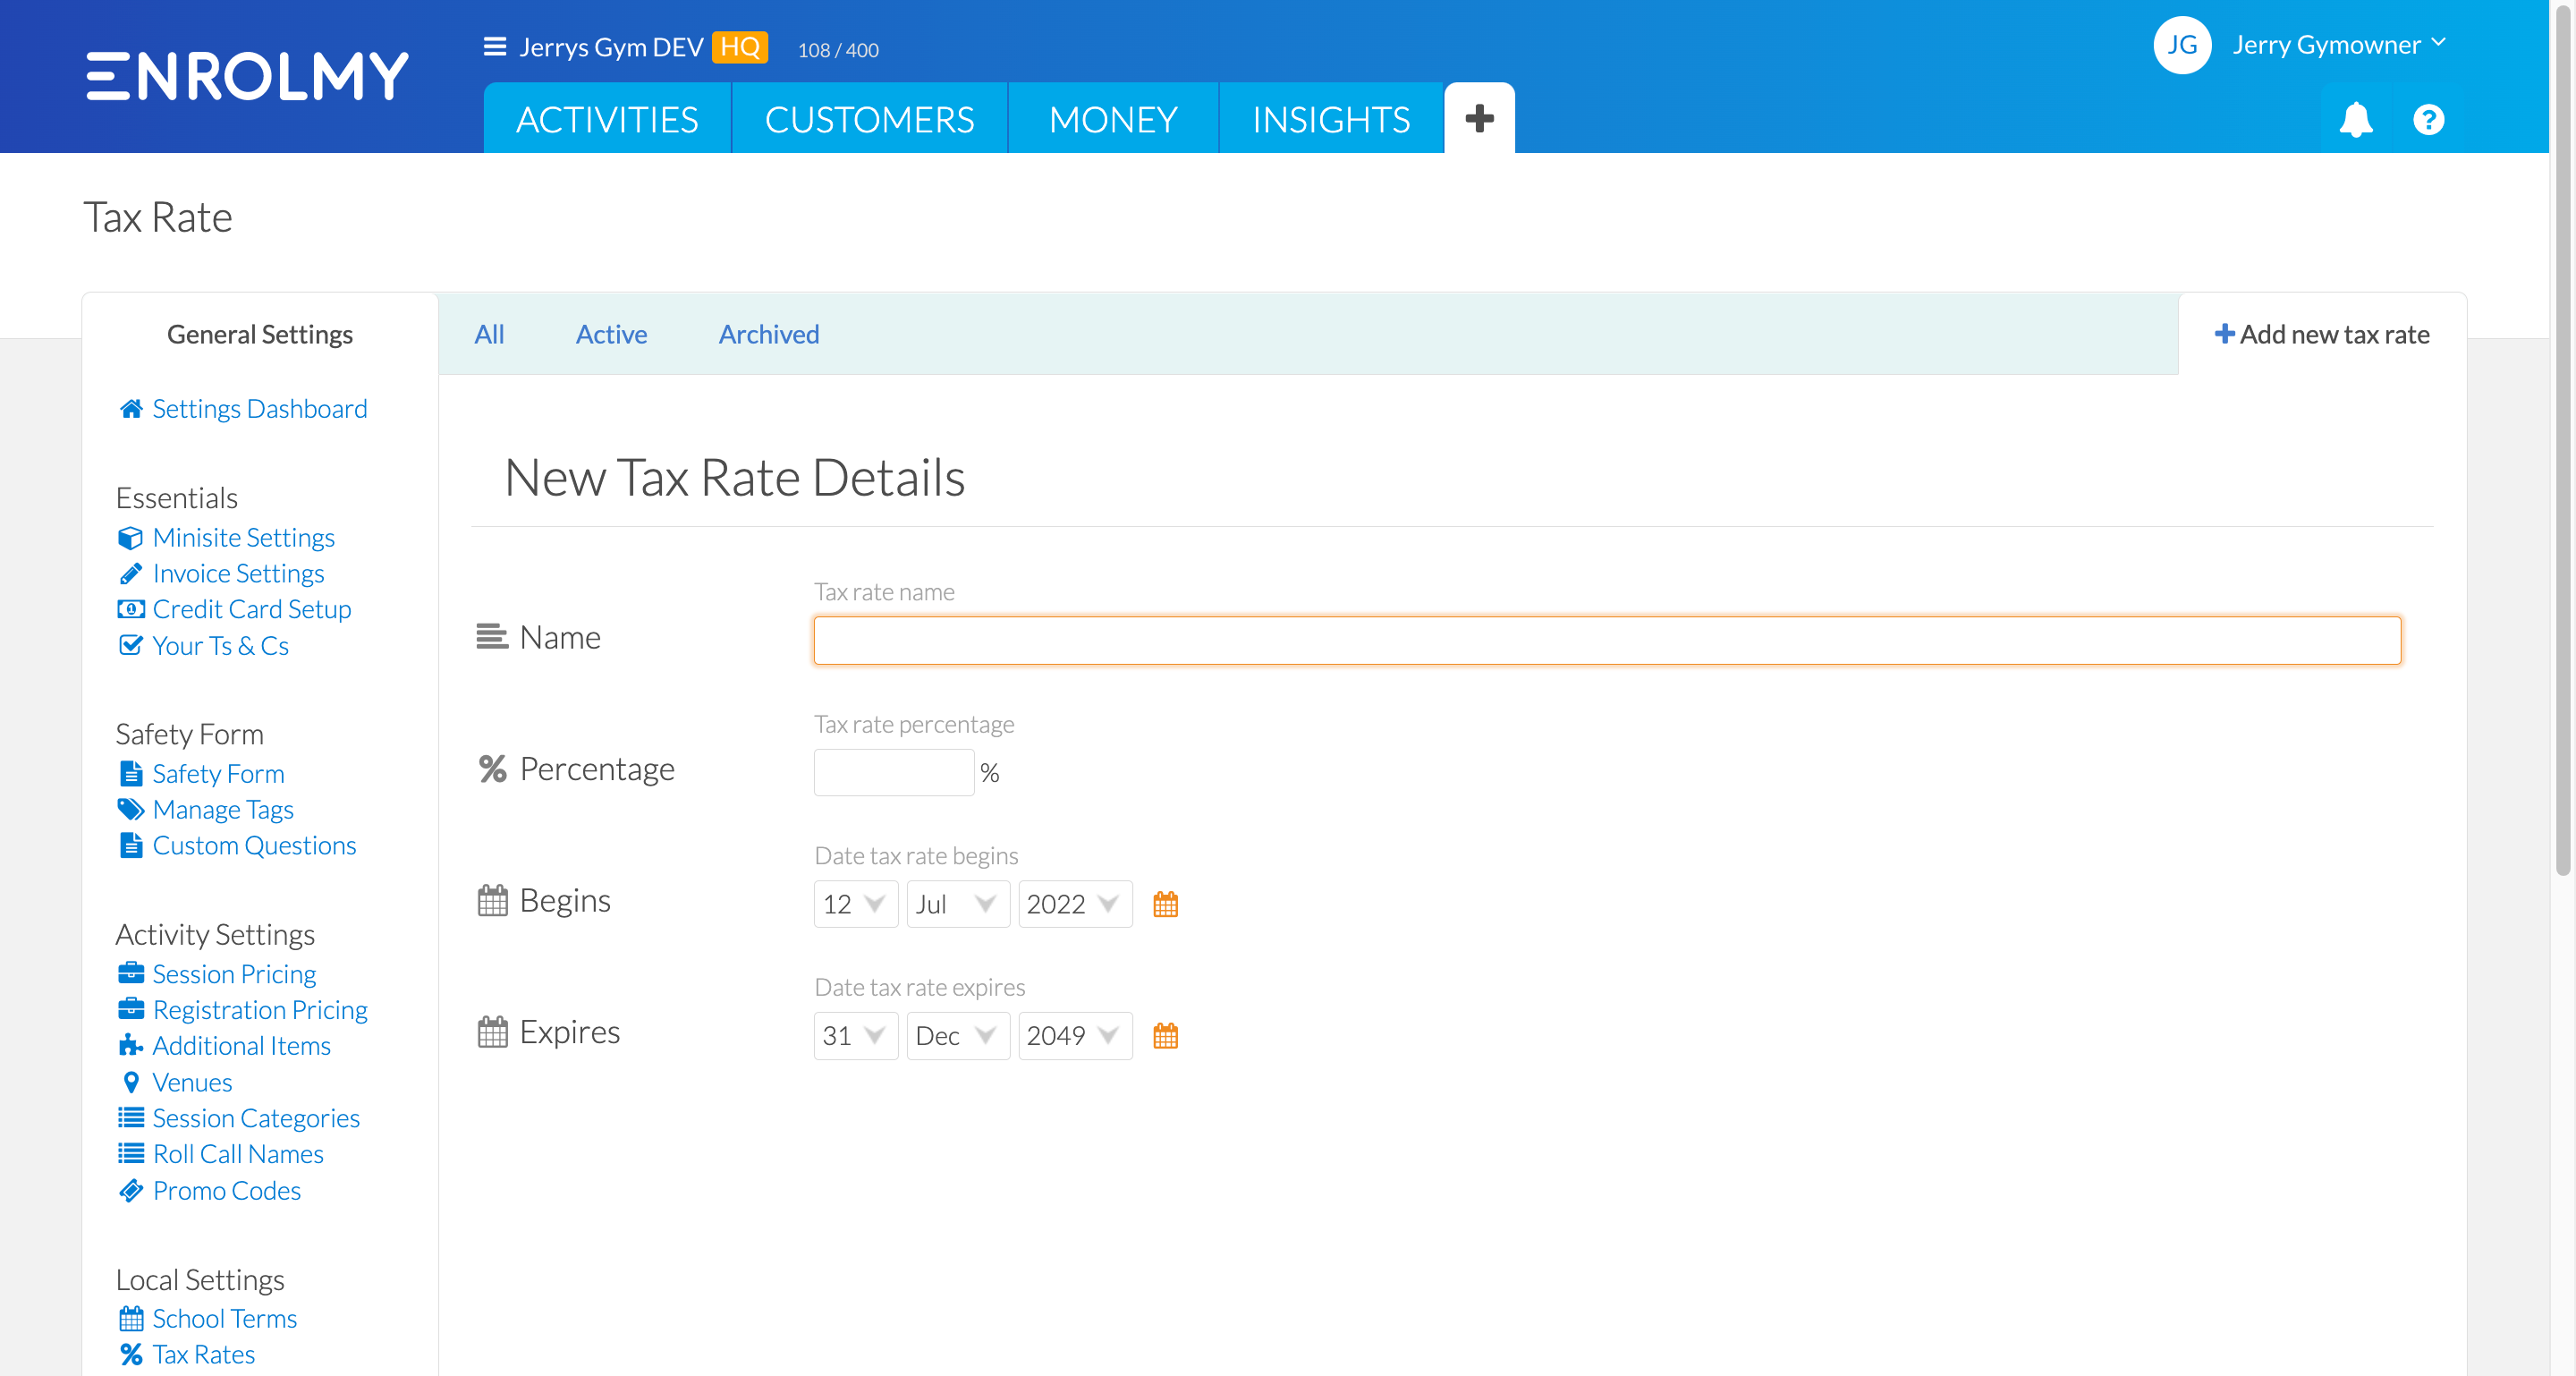
Task: Click the Safety Form document icon
Action: 131,774
